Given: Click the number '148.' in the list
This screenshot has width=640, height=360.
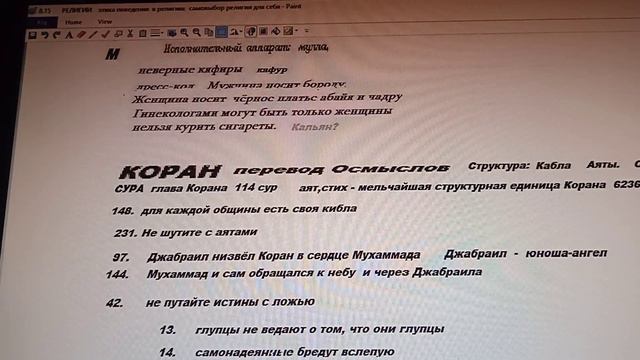Looking at the screenshot, I should point(123,211).
